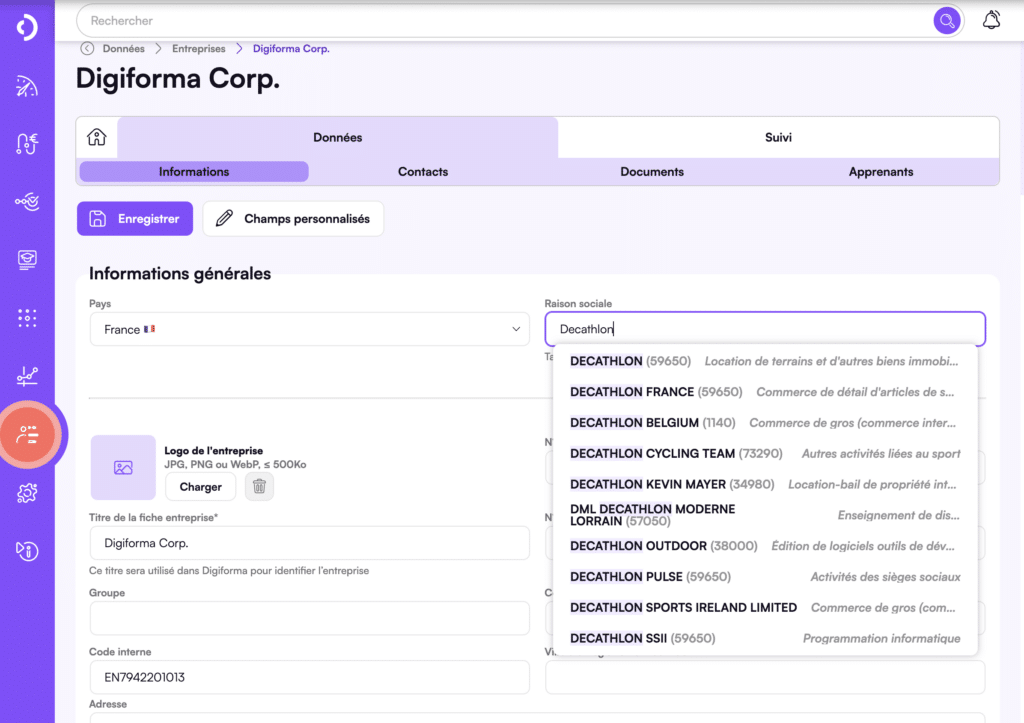Select the Apprenants sub-tab

[x=881, y=172]
